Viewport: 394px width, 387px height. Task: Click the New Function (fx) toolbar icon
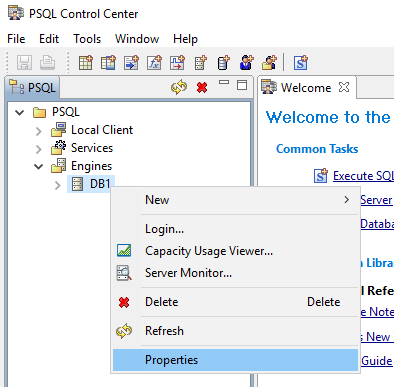(x=154, y=62)
